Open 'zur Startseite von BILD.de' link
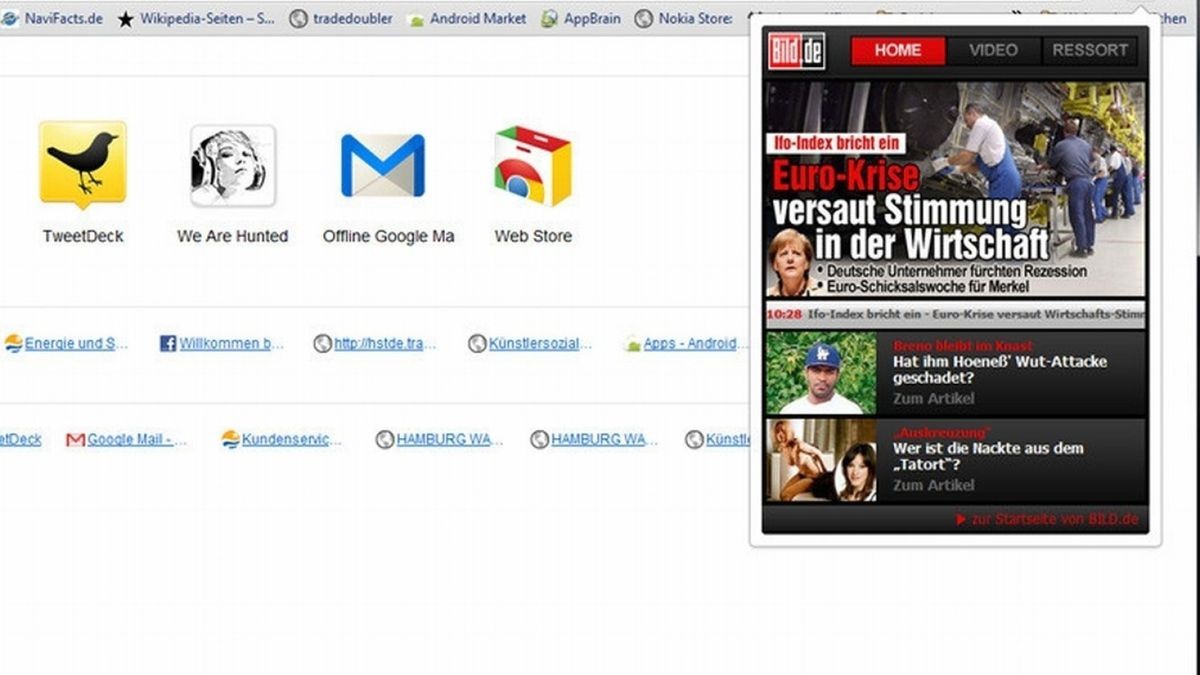This screenshot has height=675, width=1200. 1048,519
